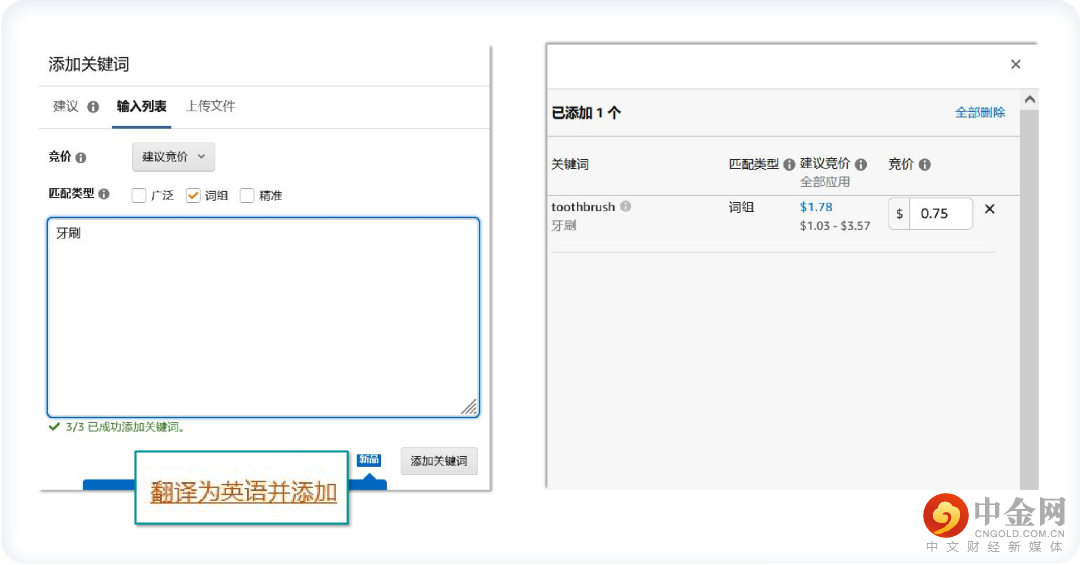Screen dimensions: 1080x565
Task: Click info icon next to toothbrush keyword
Action: (625, 207)
